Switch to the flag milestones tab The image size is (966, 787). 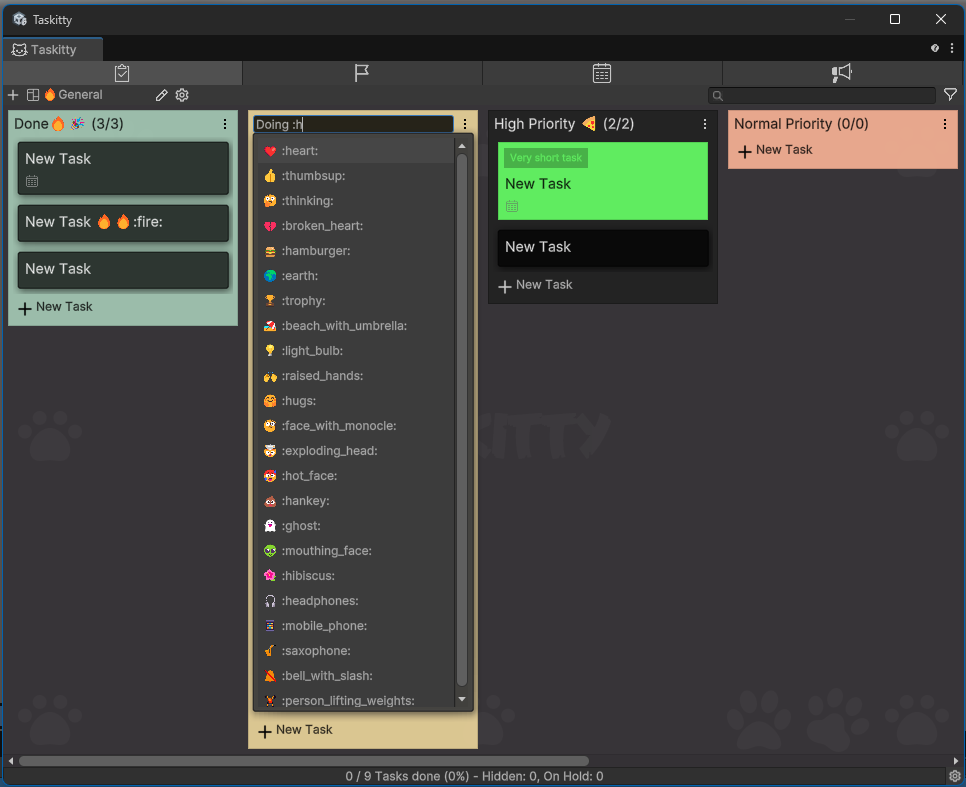362,73
